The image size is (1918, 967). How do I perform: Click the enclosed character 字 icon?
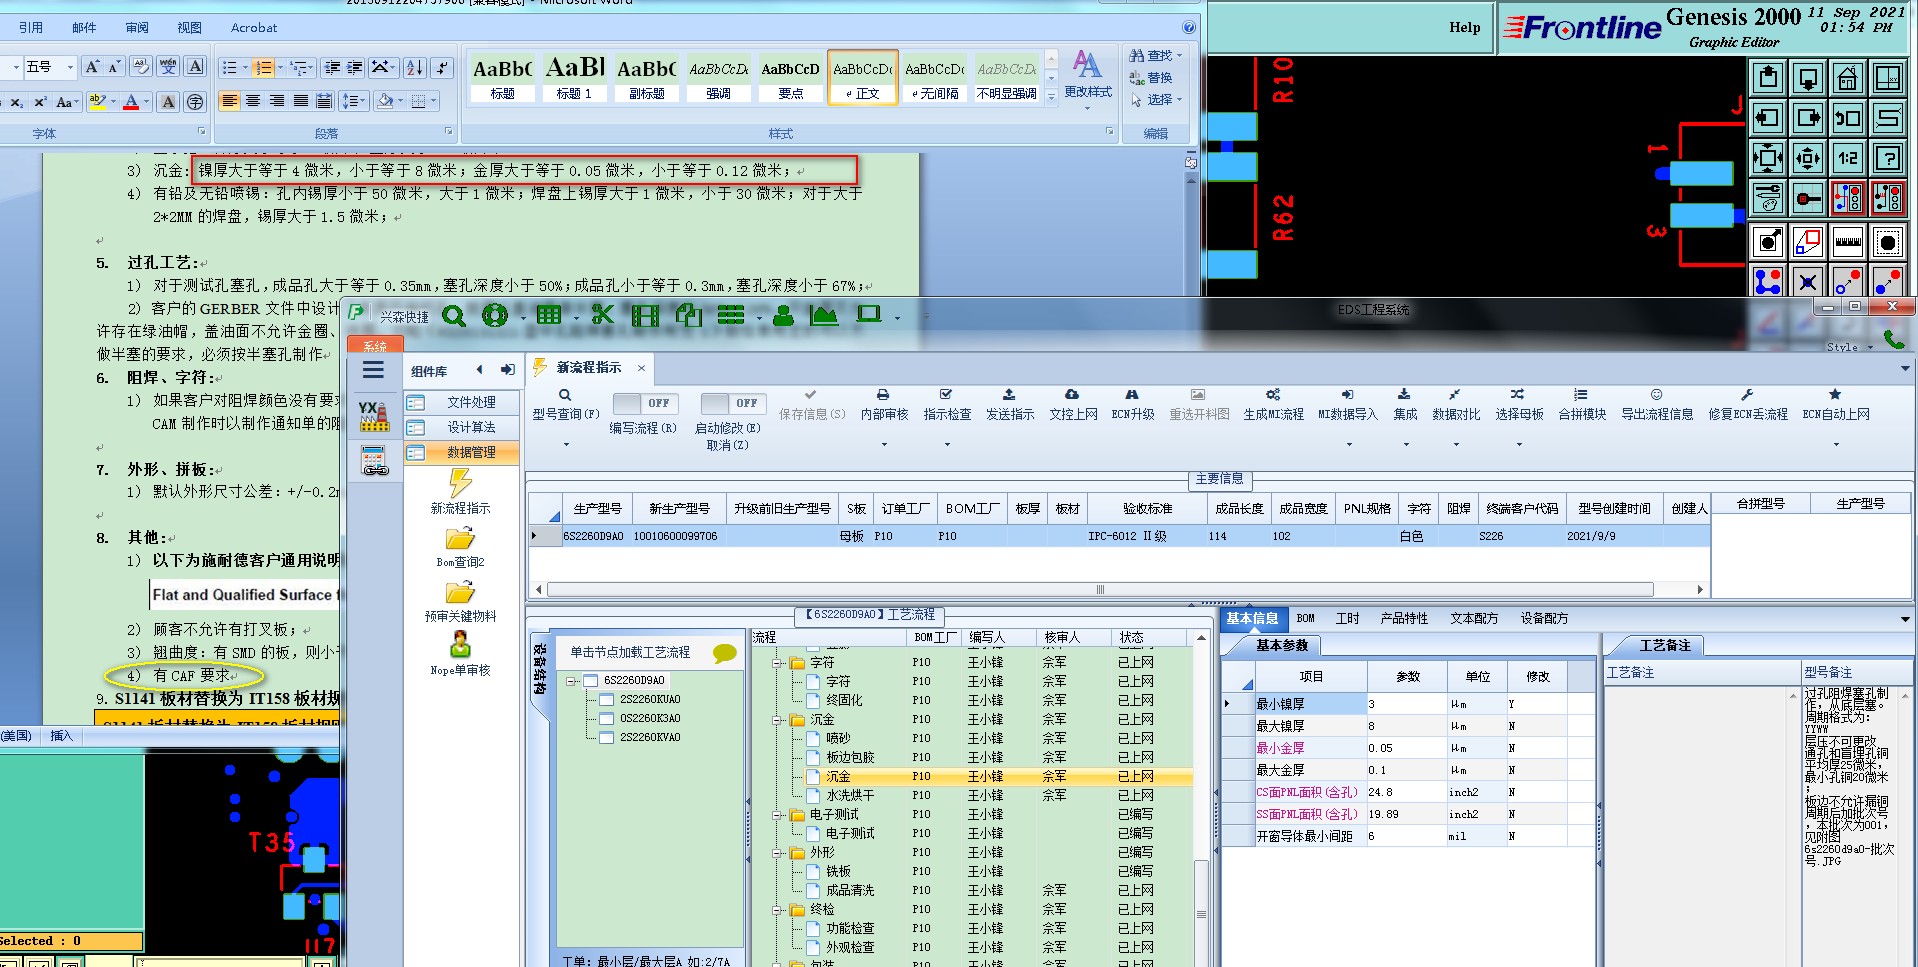(196, 102)
